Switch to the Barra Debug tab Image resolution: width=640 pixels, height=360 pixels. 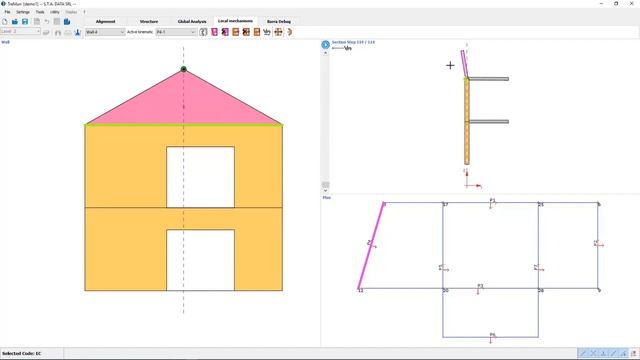point(279,21)
